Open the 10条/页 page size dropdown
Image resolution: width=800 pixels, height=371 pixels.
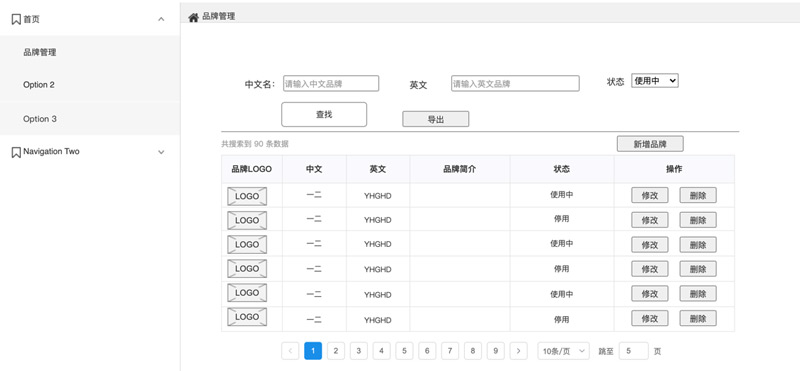coord(563,351)
